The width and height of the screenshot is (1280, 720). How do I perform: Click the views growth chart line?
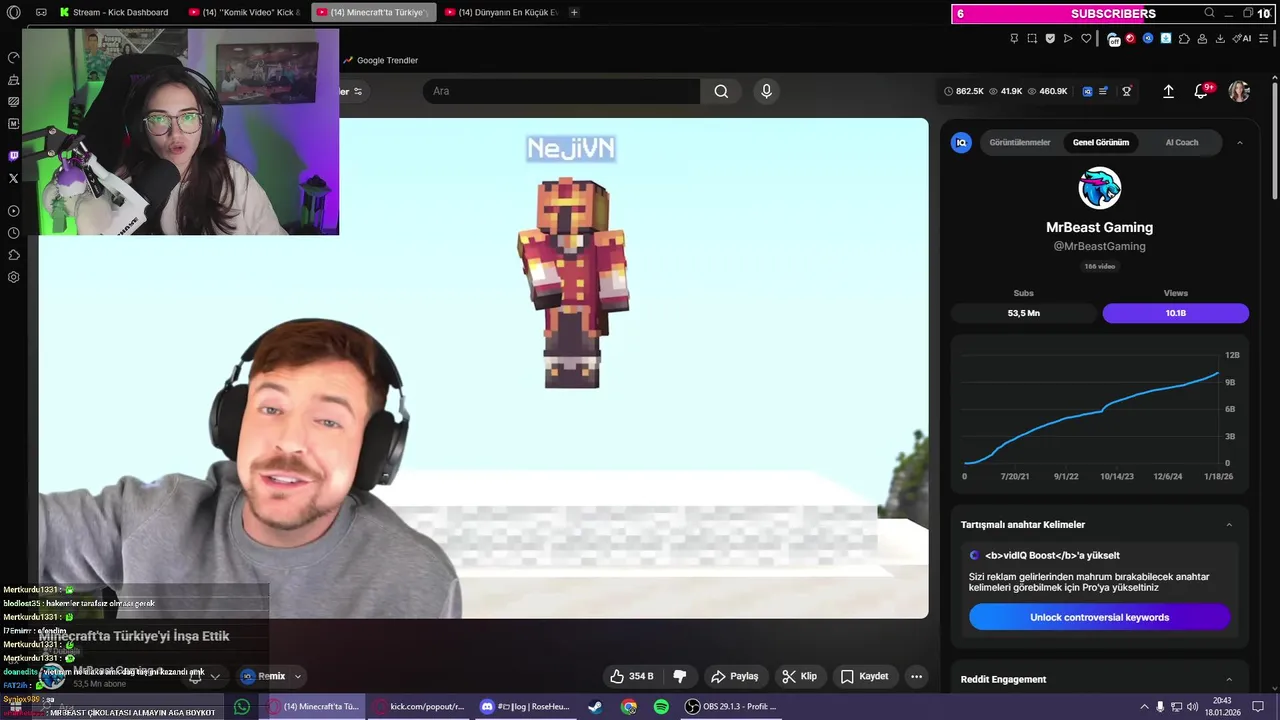[1092, 418]
